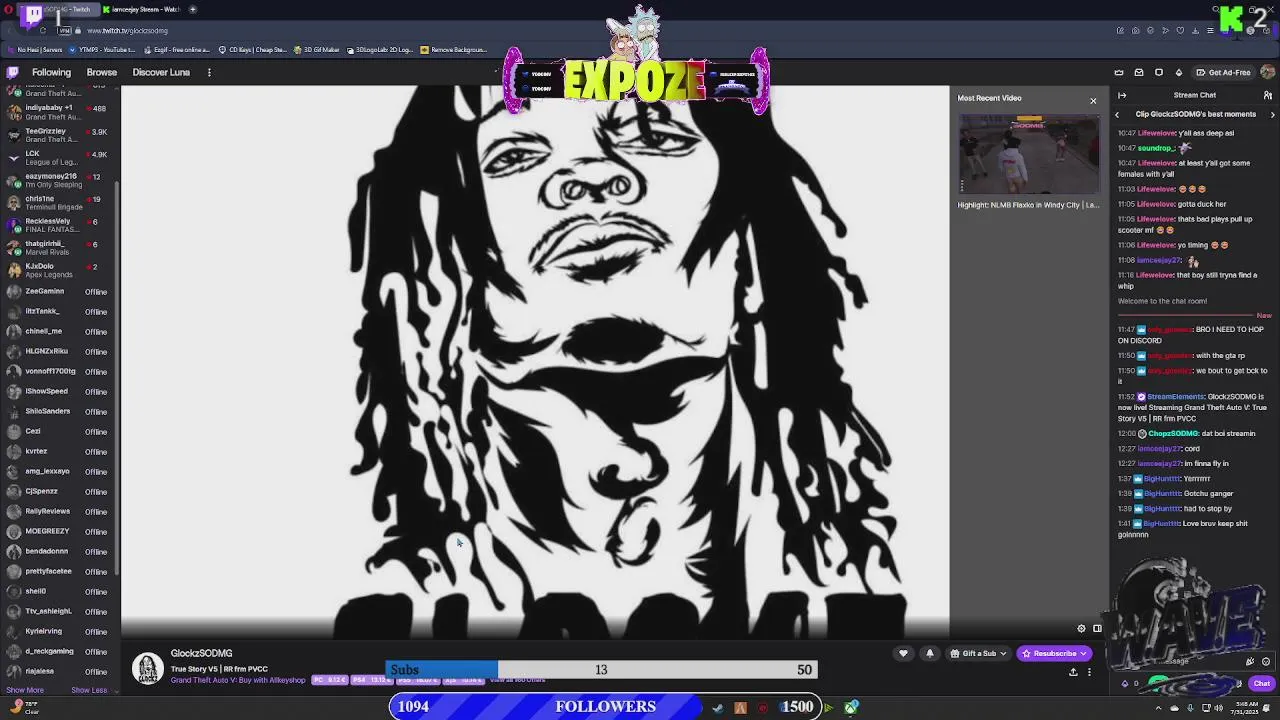Viewport: 1280px width, 720px height.
Task: Click the share arrow icon under video
Action: click(1073, 672)
